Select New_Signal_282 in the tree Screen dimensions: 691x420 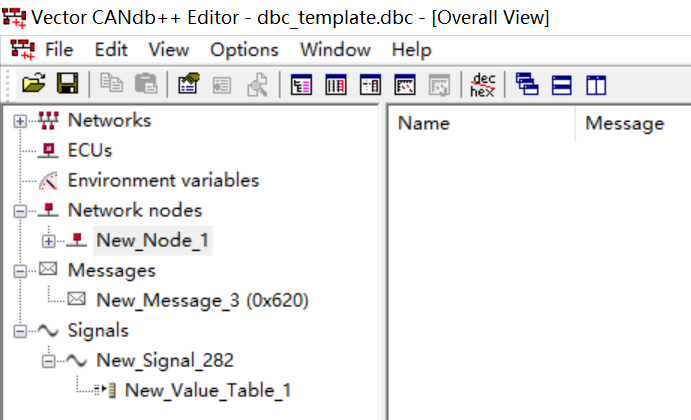165,361
